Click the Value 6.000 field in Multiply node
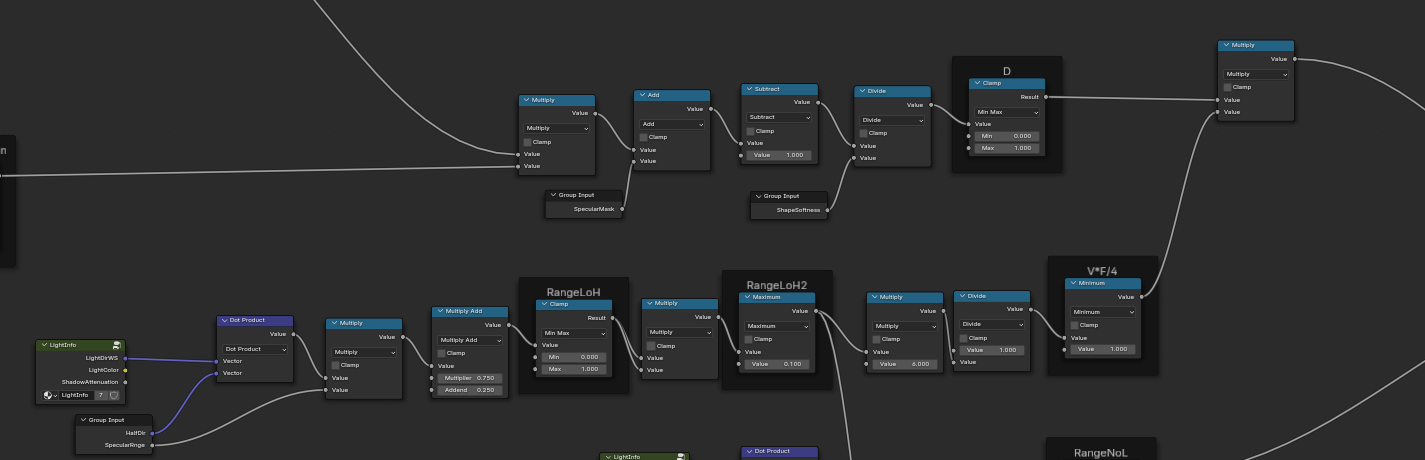Screen dimensions: 1425x460 904,364
